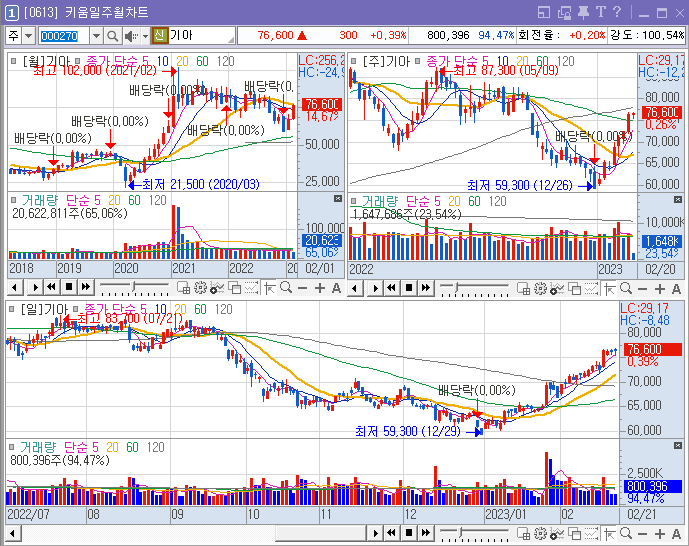Screen dimensions: 689x546
Task: Click the window number 1 badge
Action: click(12, 13)
